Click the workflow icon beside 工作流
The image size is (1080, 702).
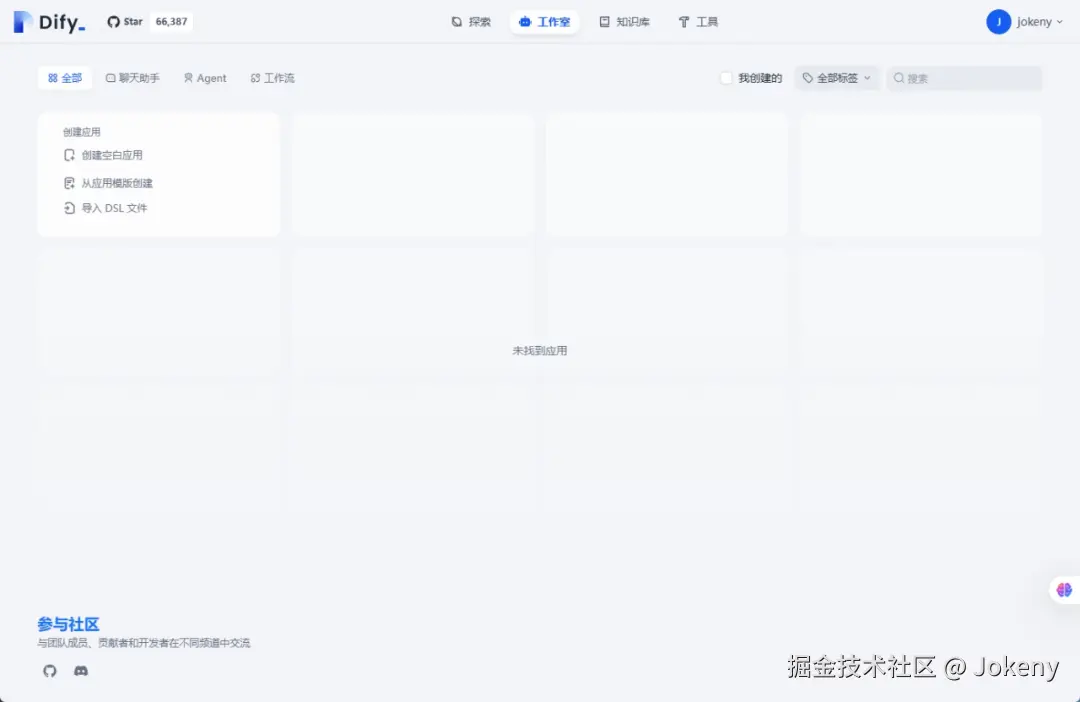coord(256,78)
